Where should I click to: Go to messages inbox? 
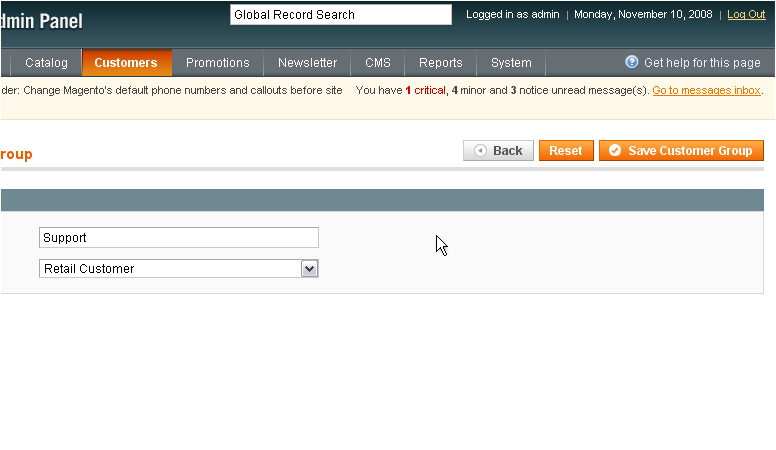tap(706, 90)
